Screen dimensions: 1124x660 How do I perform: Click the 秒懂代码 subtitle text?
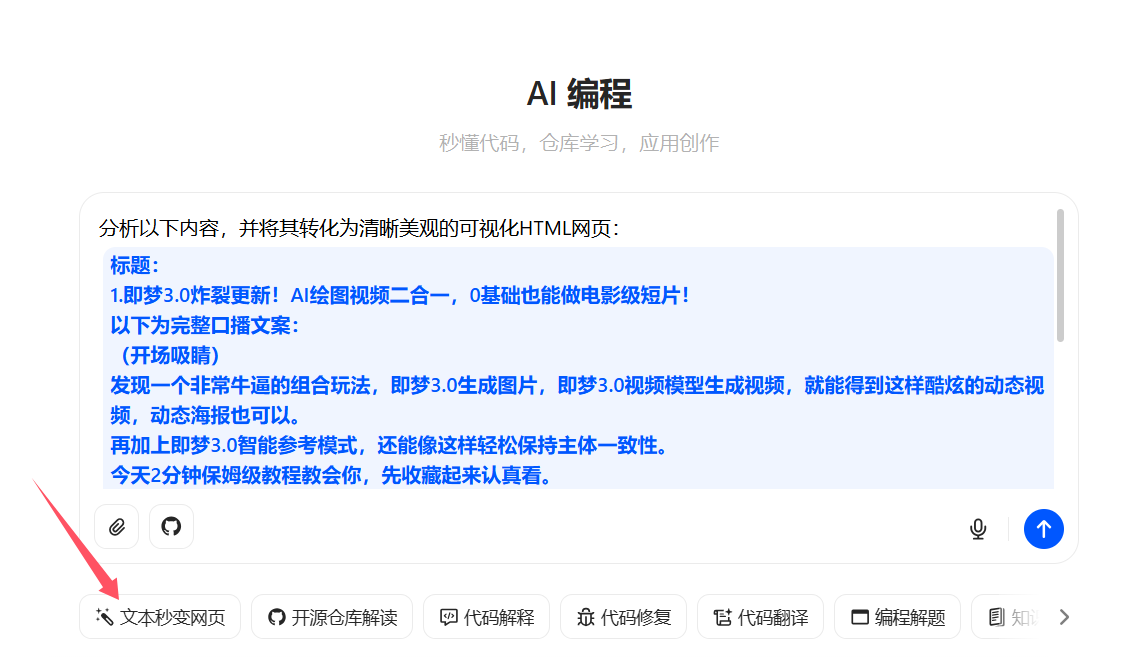(579, 143)
